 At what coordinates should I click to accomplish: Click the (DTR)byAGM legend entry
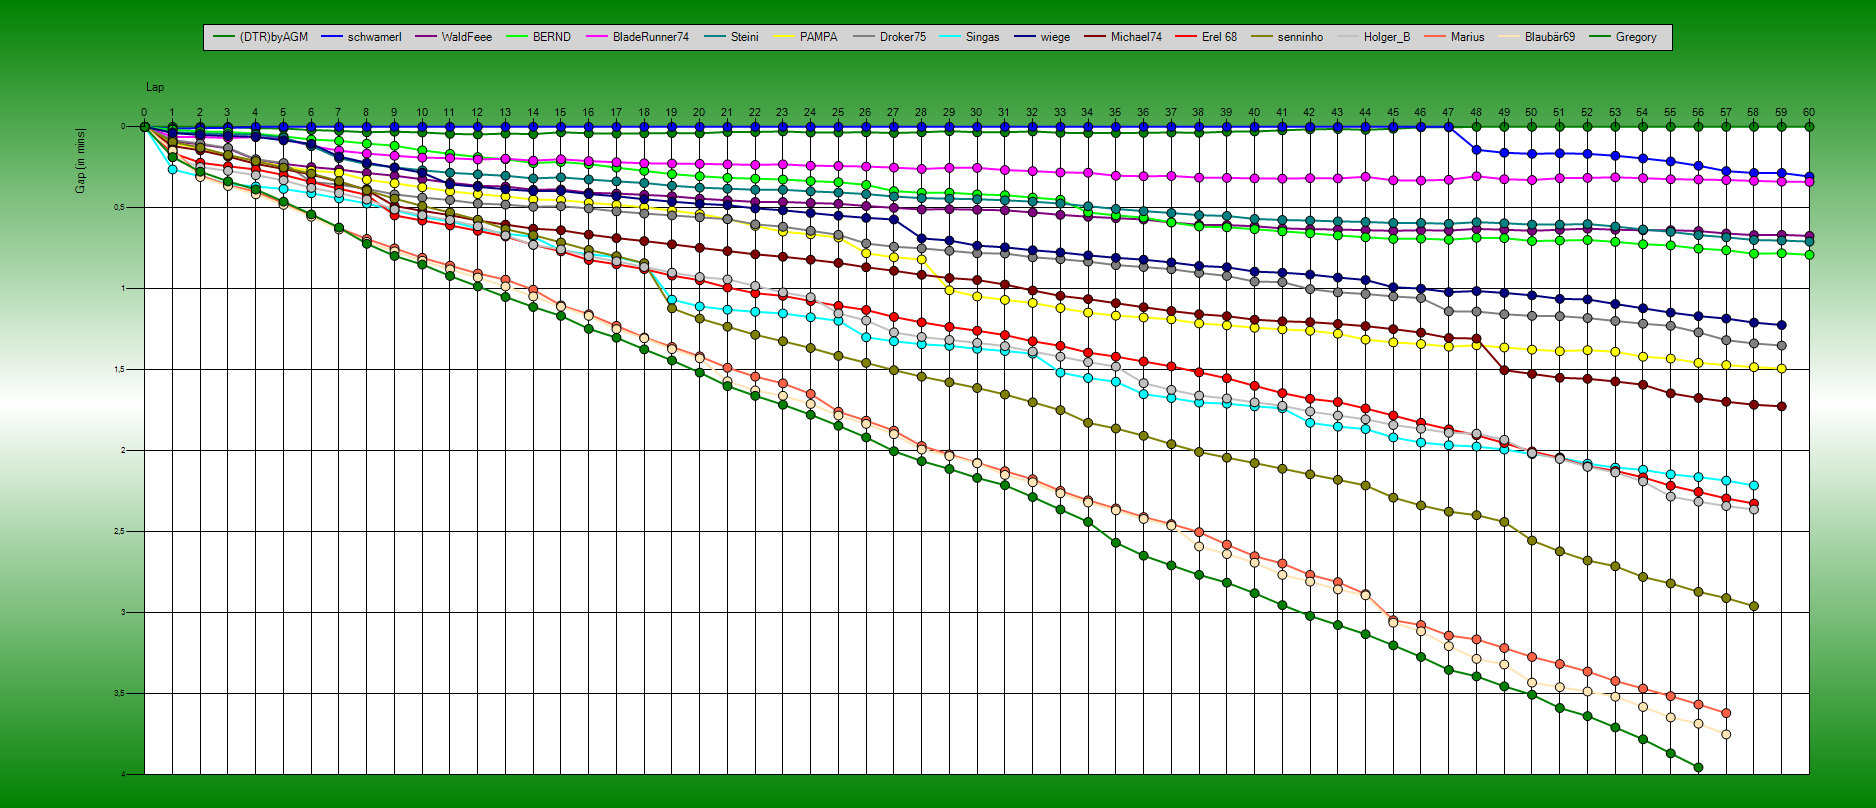pos(260,37)
